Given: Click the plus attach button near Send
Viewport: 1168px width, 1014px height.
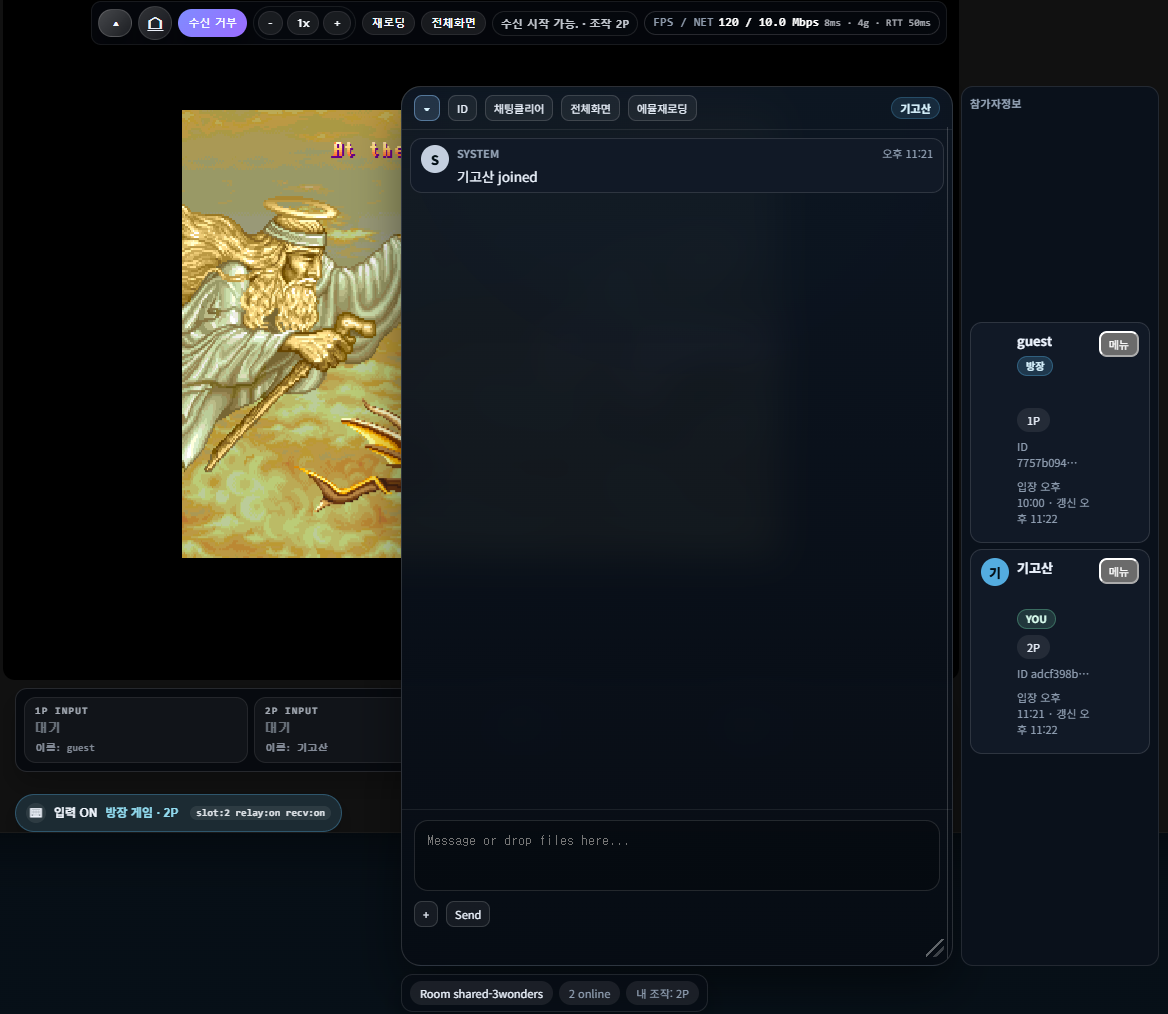Looking at the screenshot, I should coord(426,914).
